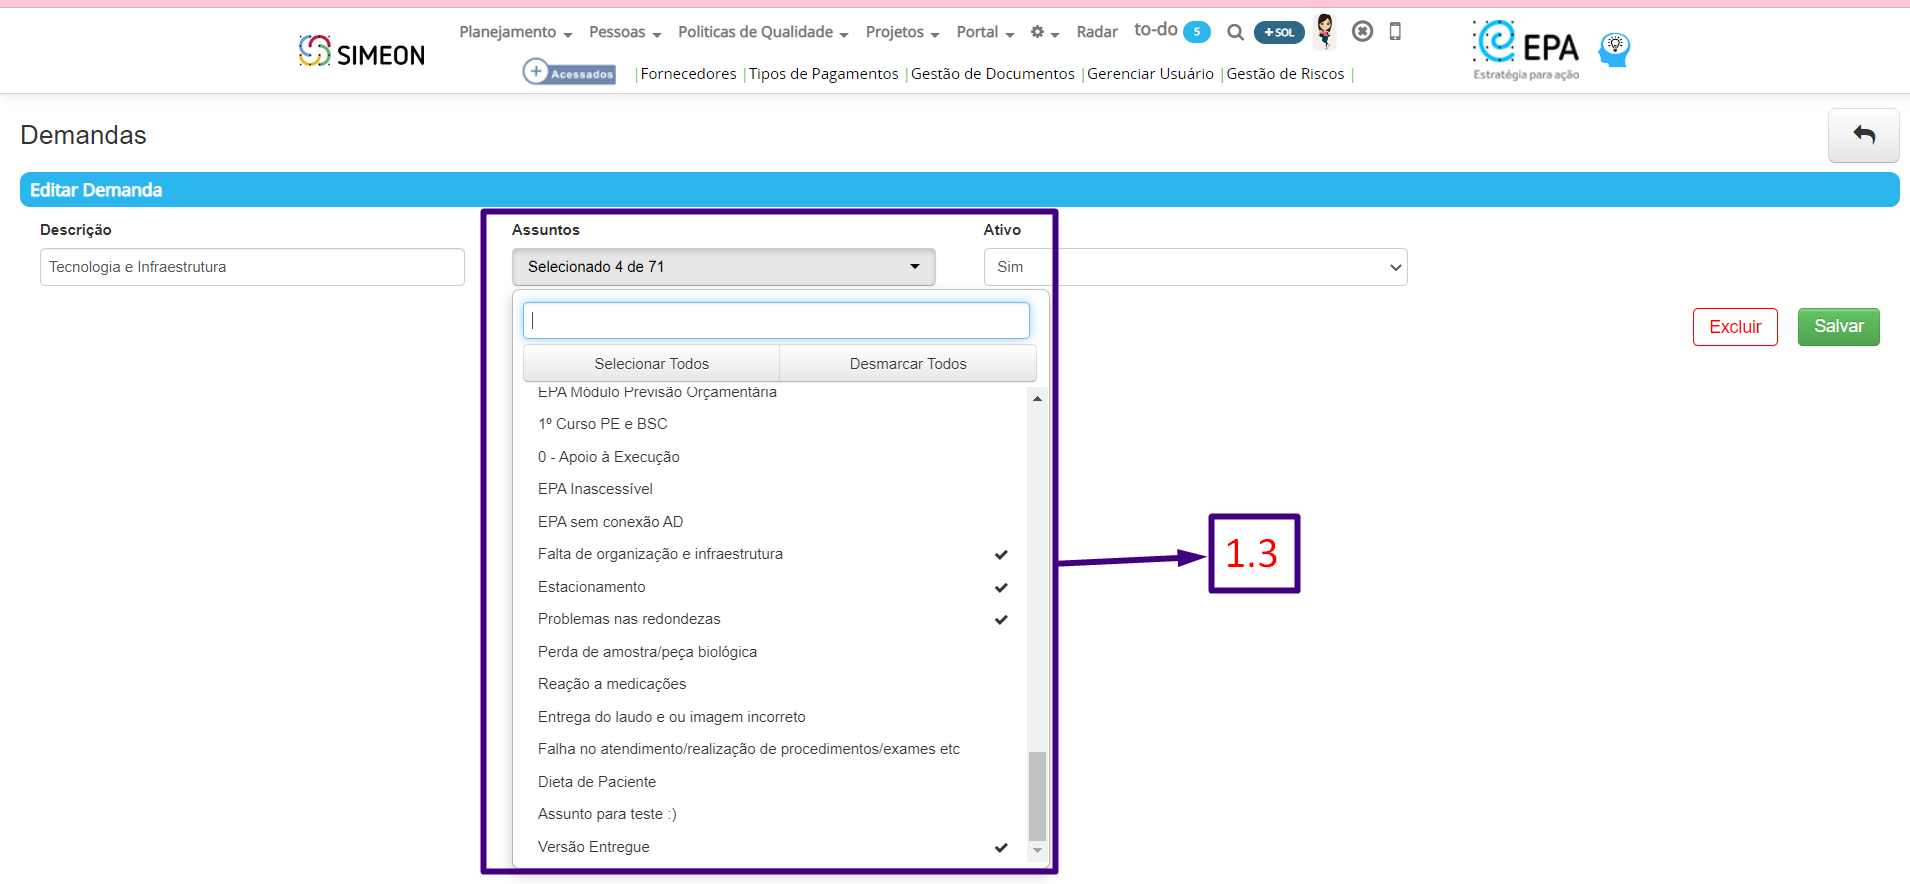Collapse the Assuntos multiselect dropdown
Viewport: 1910px width, 884px height.
point(723,267)
